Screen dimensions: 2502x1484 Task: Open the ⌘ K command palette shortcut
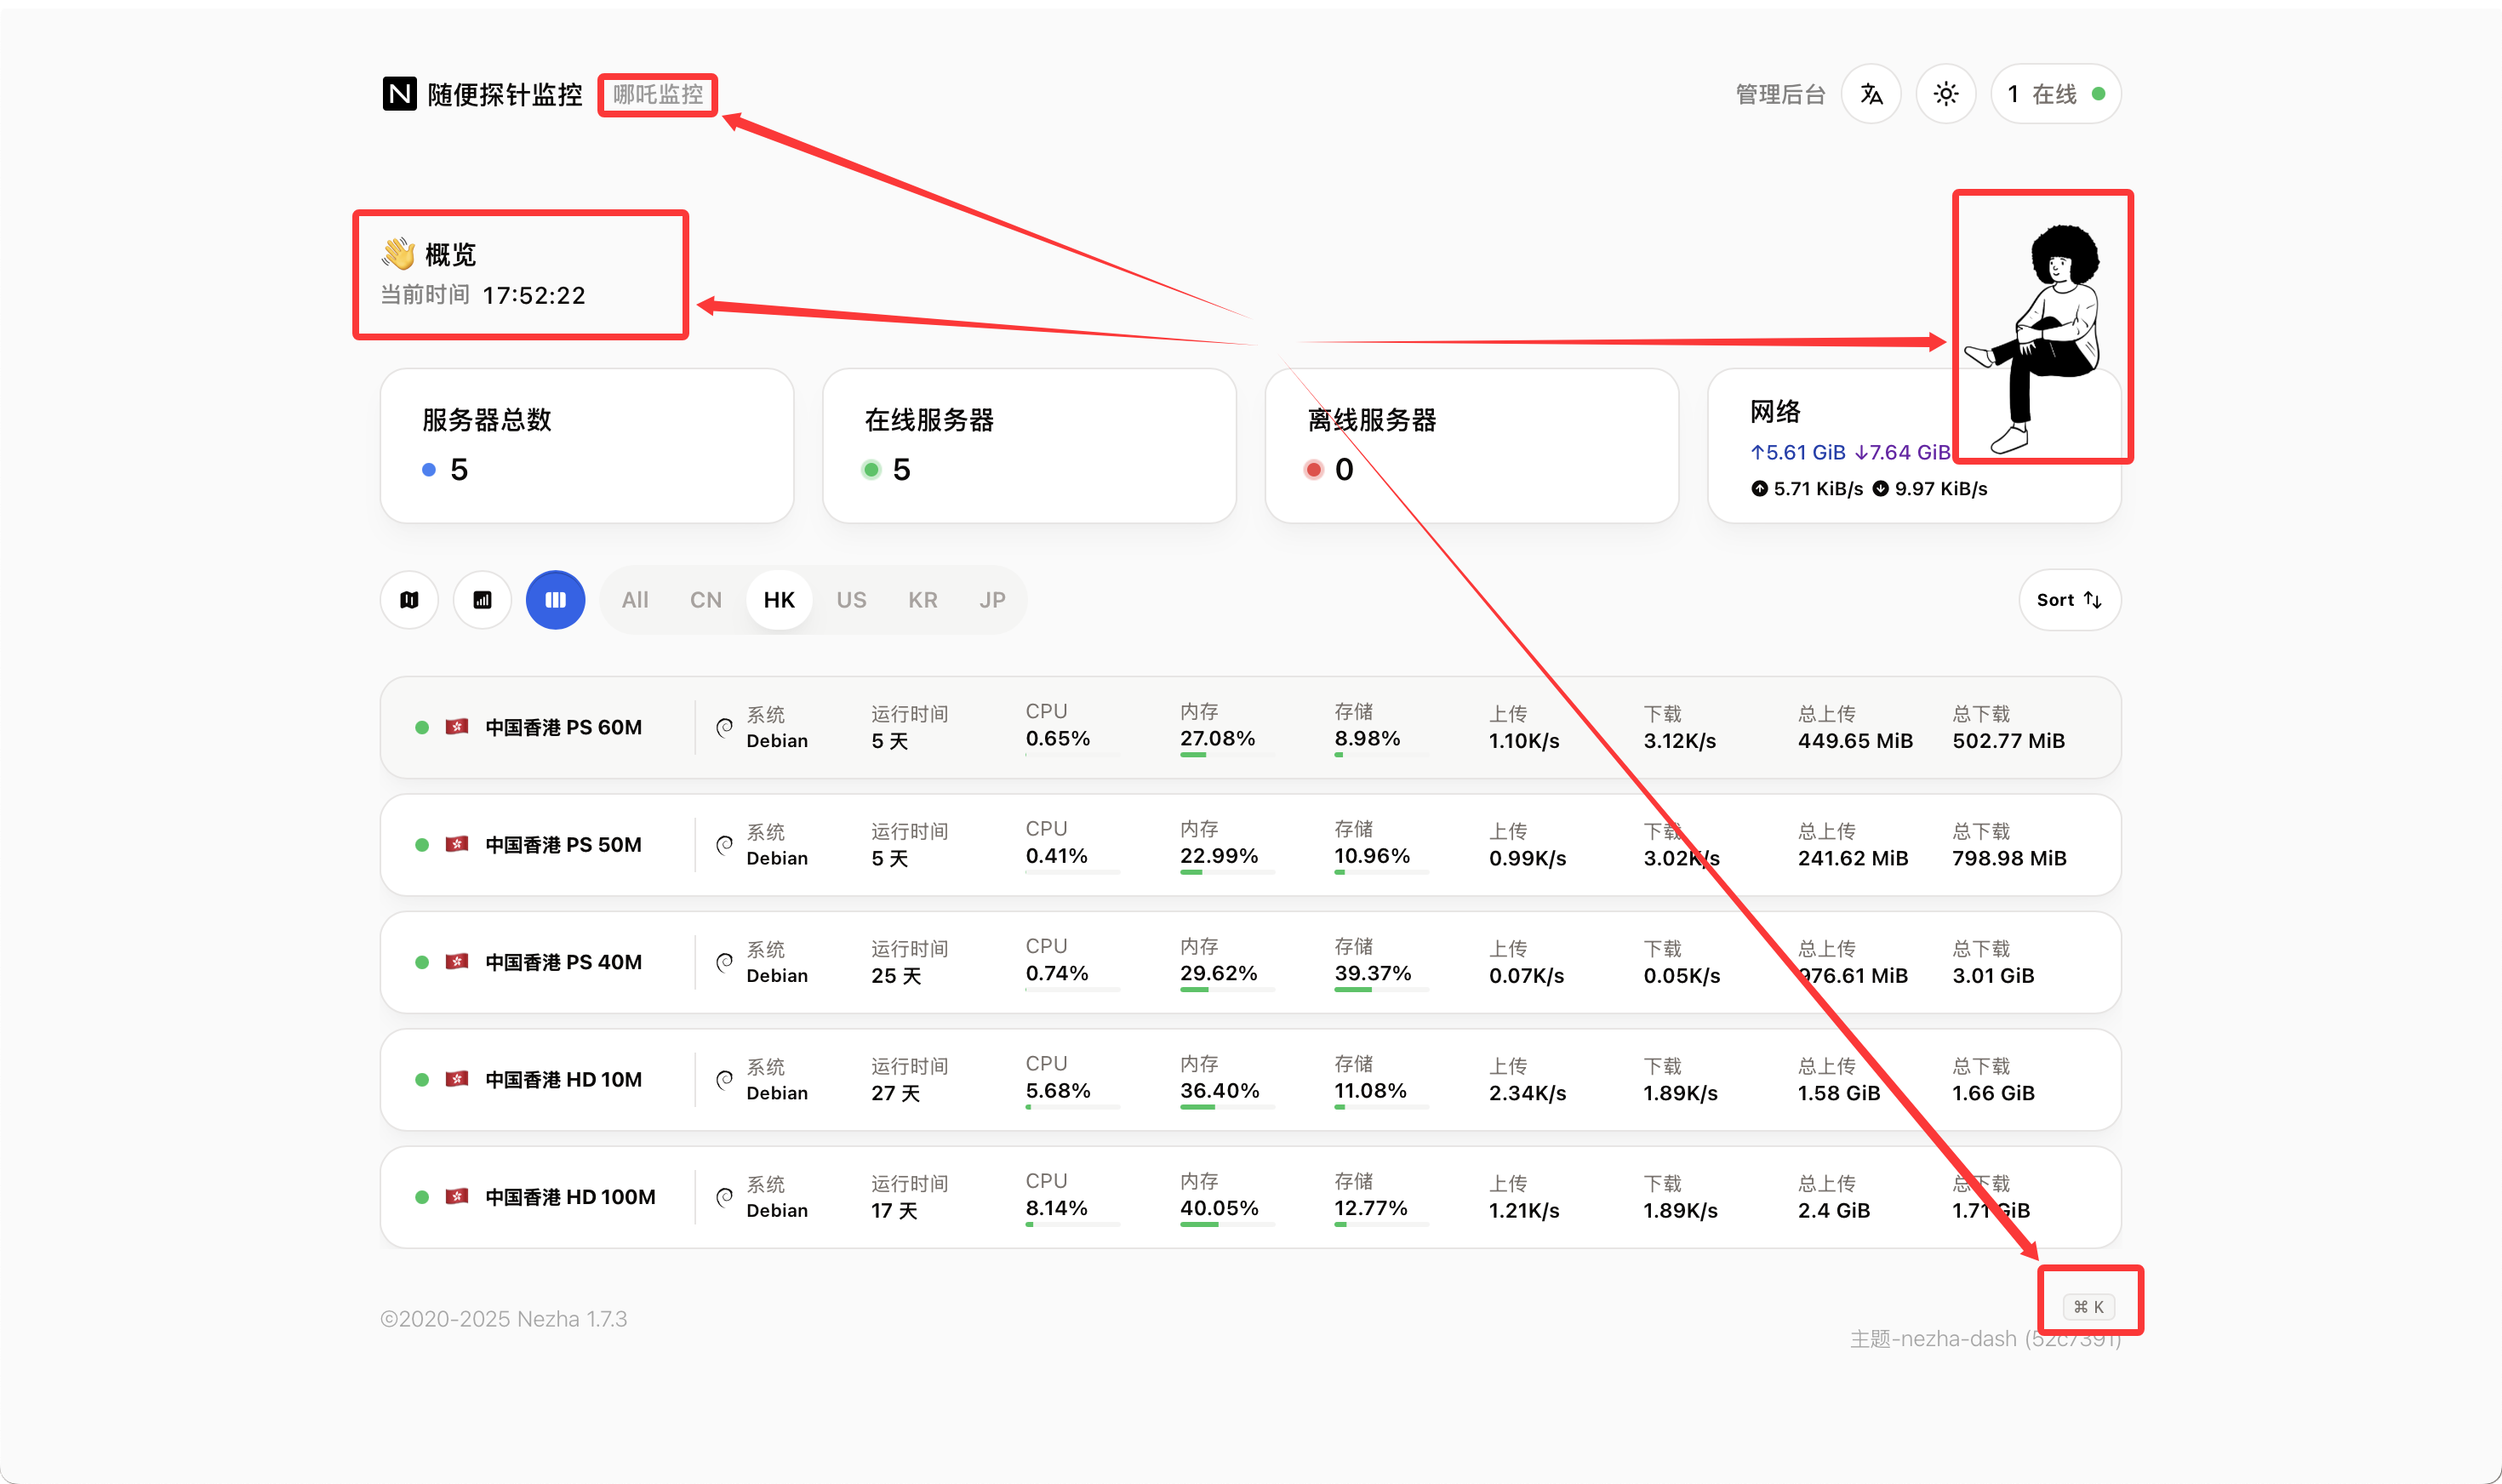click(2088, 1307)
